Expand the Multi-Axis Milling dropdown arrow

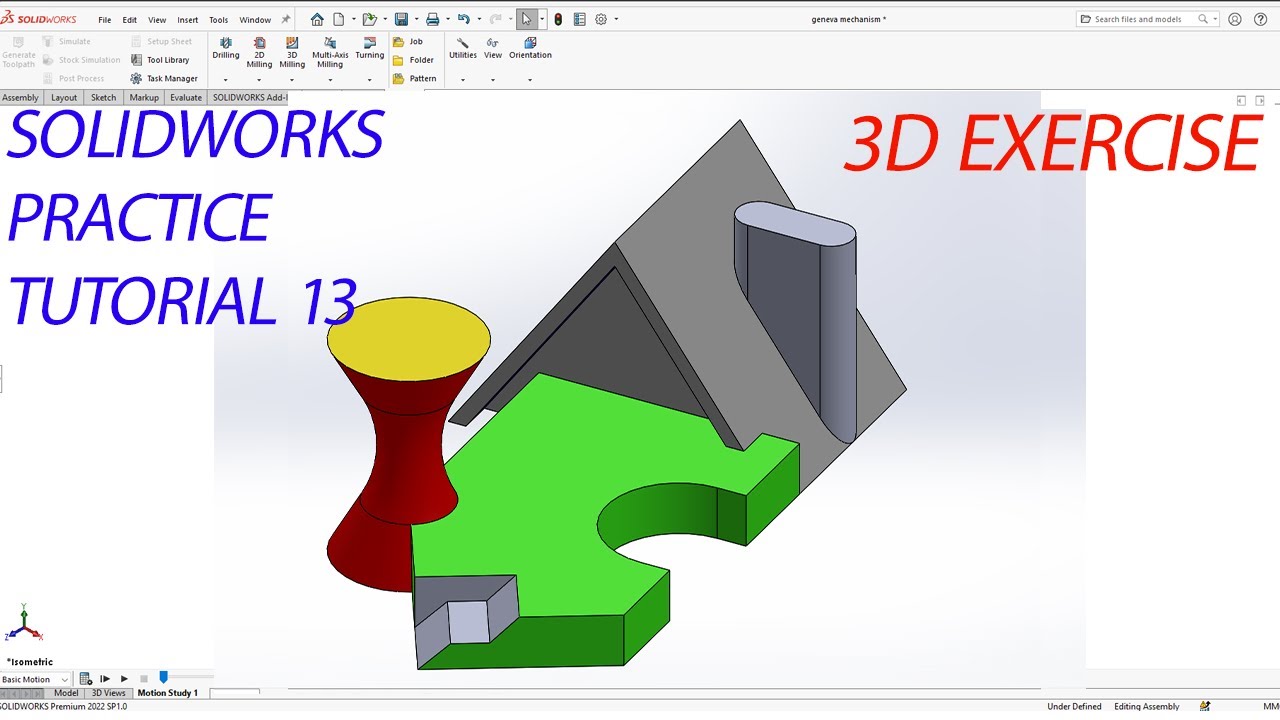tap(330, 80)
